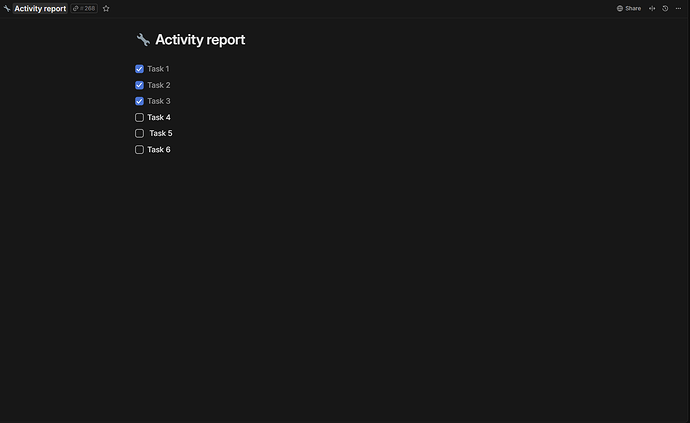690x423 pixels.
Task: Check the Task 6 checkbox
Action: point(139,150)
